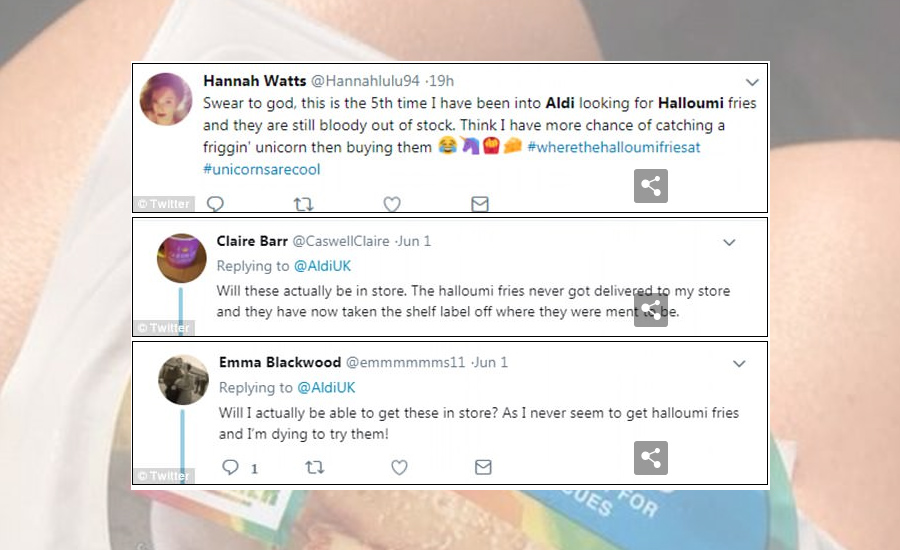Image resolution: width=900 pixels, height=550 pixels.
Task: Open chevron menu on Emma Blackwood tweet
Action: (739, 363)
